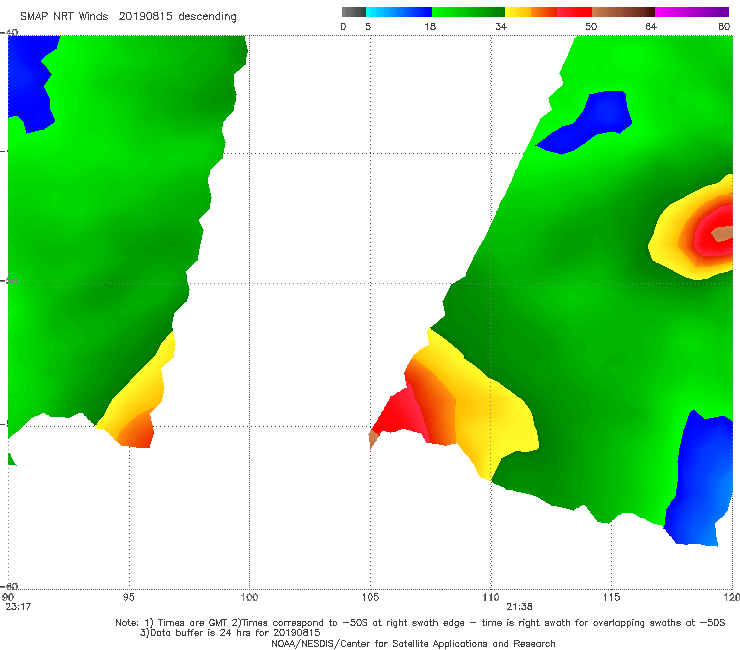The height and width of the screenshot is (650, 740).
Task: Click the '80' label at the color bar end
Action: (724, 27)
